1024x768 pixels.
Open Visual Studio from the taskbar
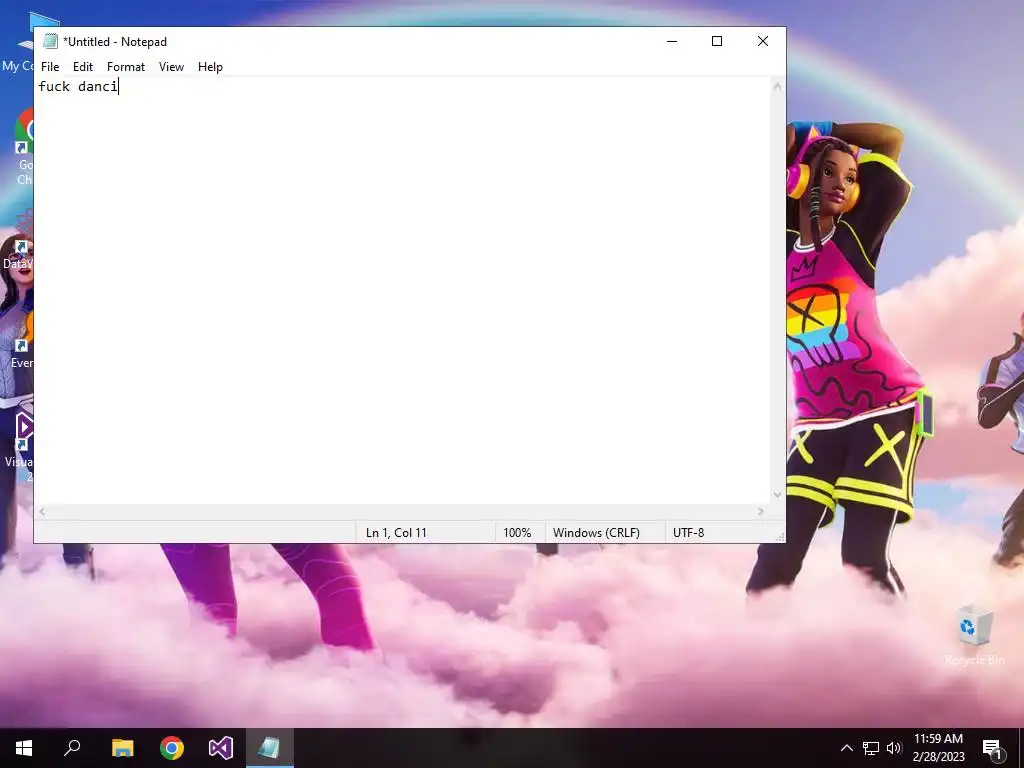click(221, 748)
